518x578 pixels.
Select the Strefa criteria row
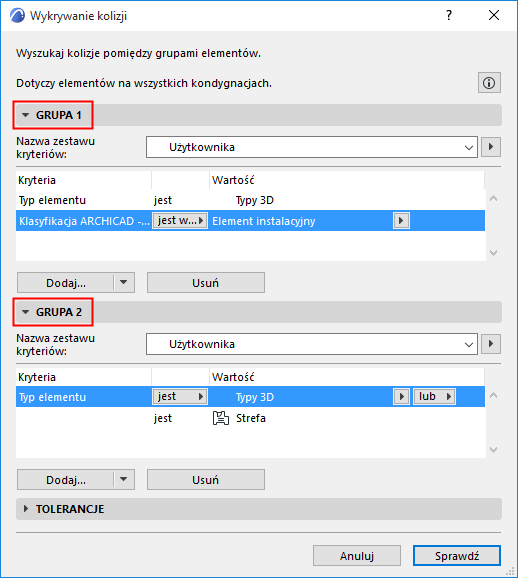250,418
